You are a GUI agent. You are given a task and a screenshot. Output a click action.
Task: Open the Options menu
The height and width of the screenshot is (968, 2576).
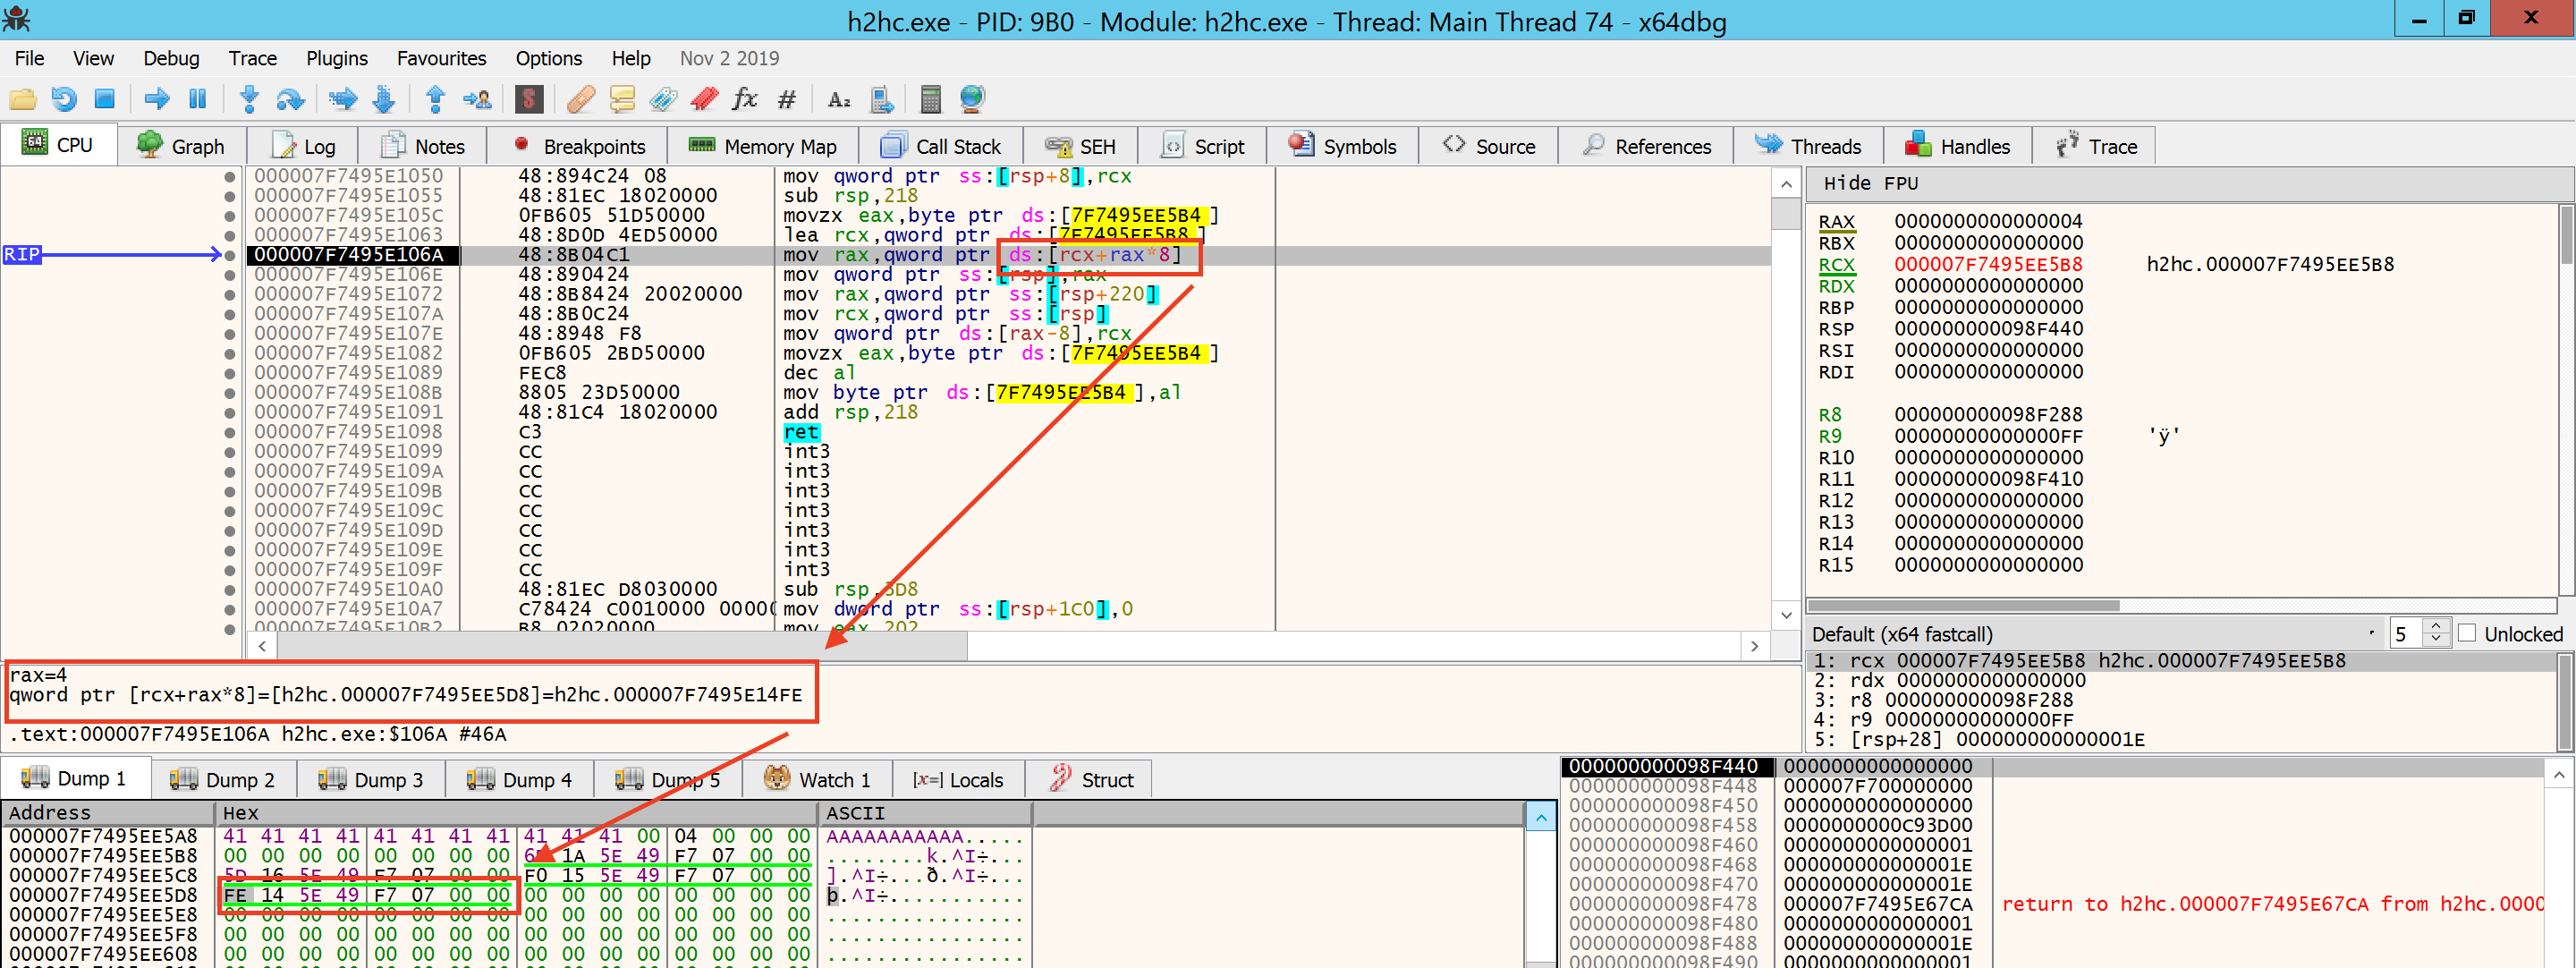[x=548, y=58]
